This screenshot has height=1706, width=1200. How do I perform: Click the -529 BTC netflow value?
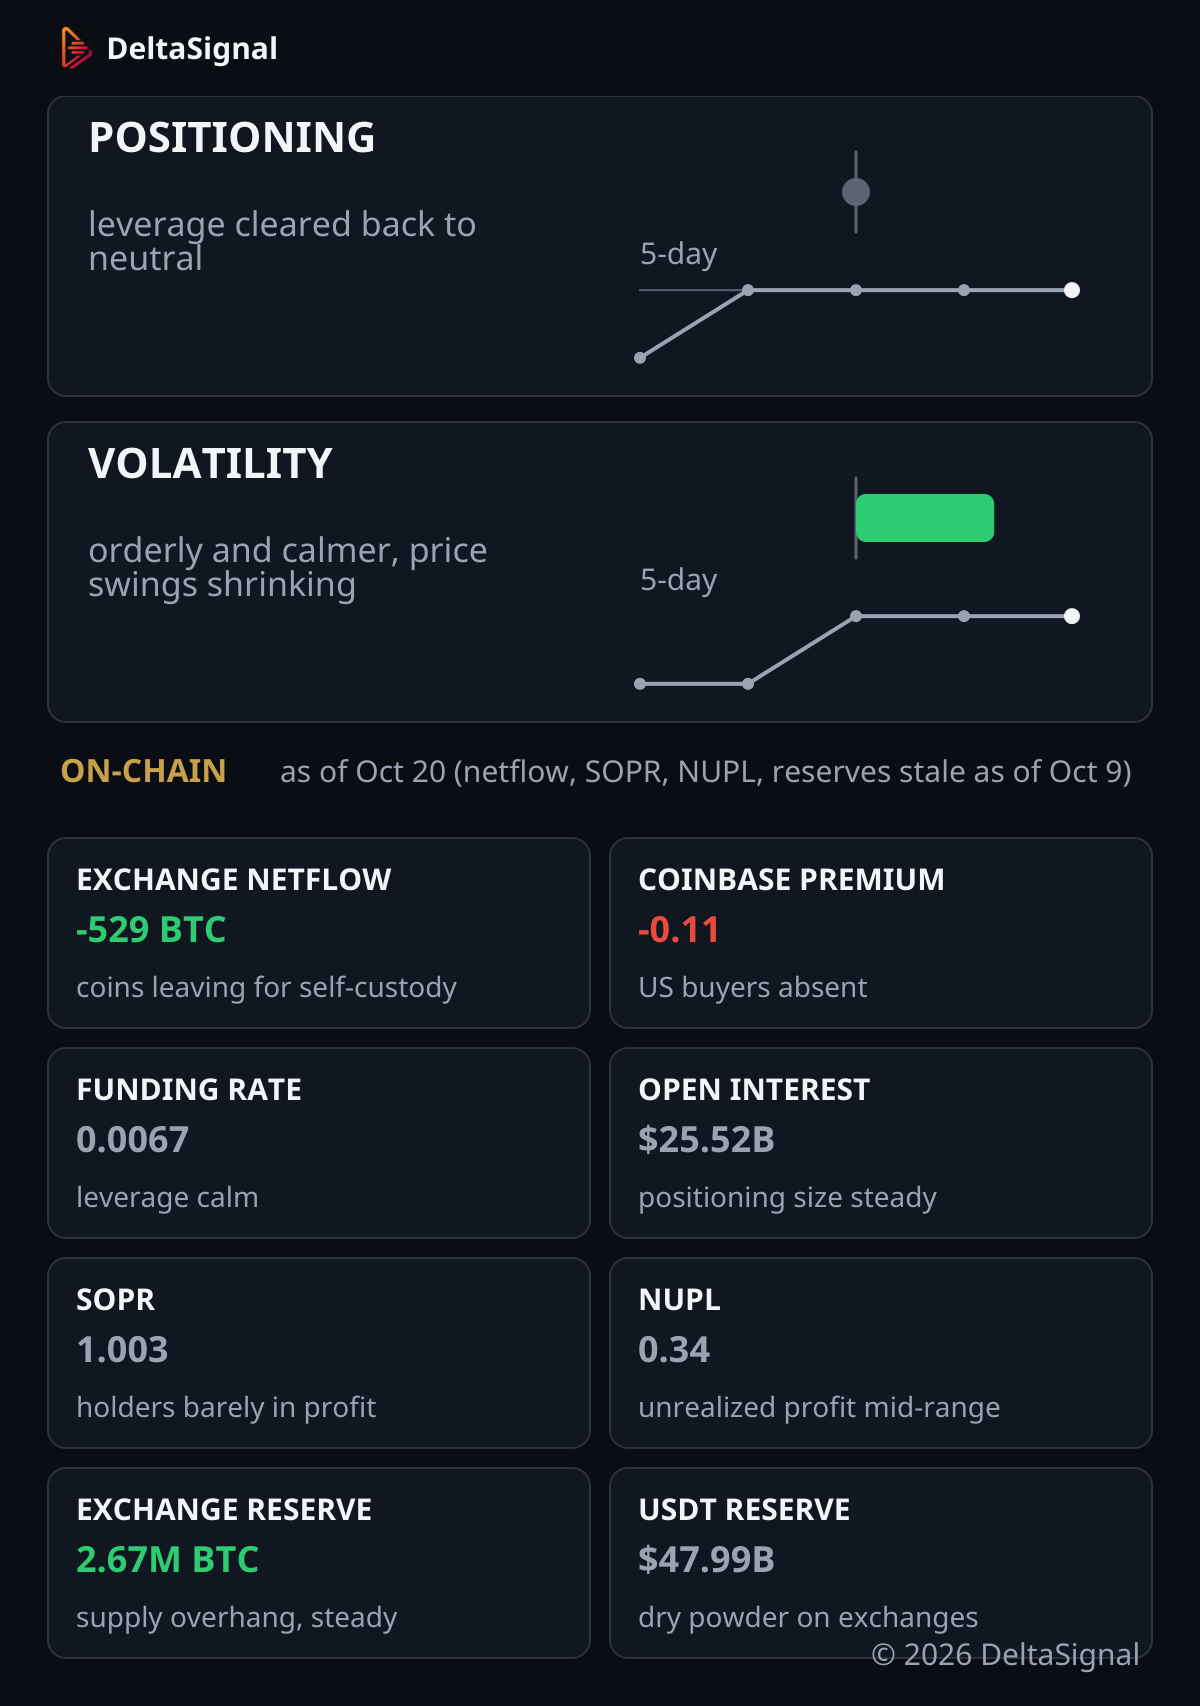click(x=151, y=930)
